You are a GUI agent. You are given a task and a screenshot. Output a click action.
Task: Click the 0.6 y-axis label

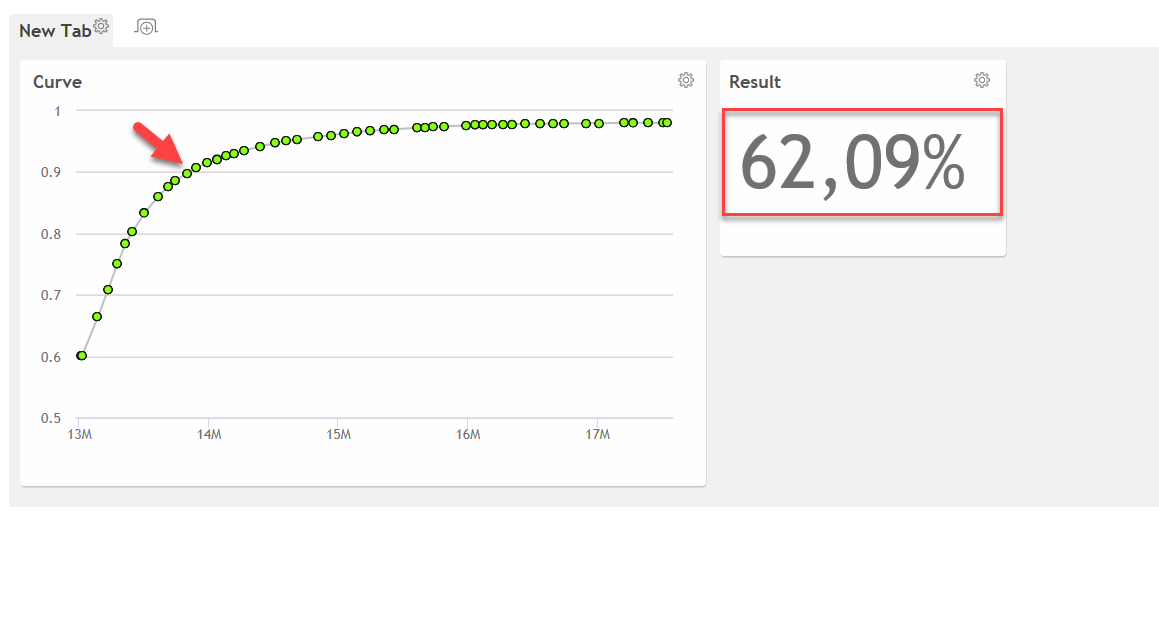pos(51,357)
